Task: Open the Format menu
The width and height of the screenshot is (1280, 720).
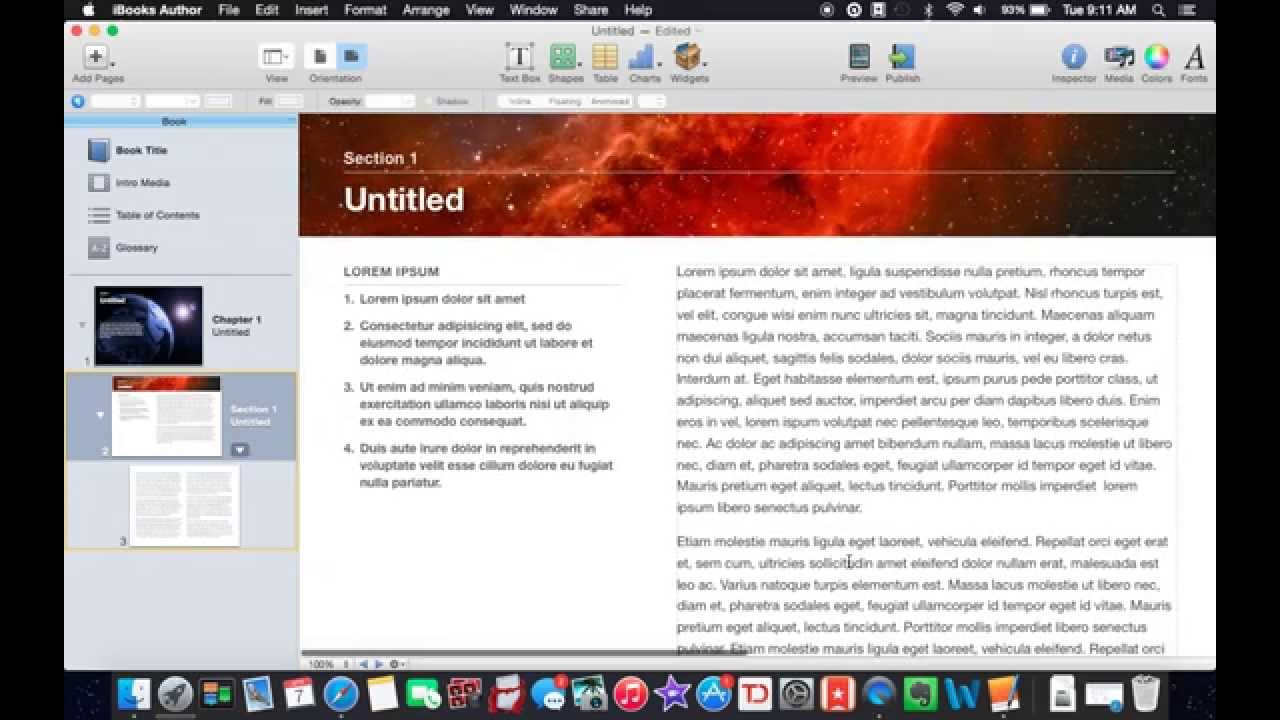Action: tap(365, 10)
